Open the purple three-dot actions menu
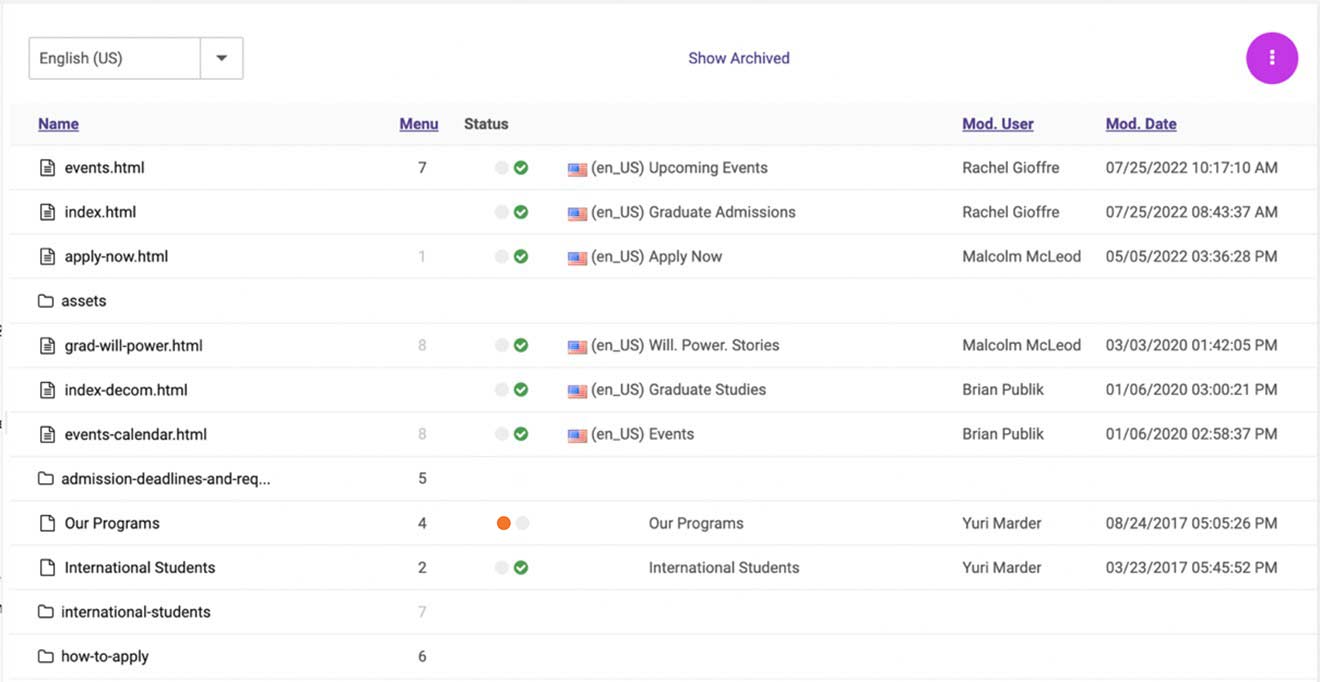 coord(1271,58)
